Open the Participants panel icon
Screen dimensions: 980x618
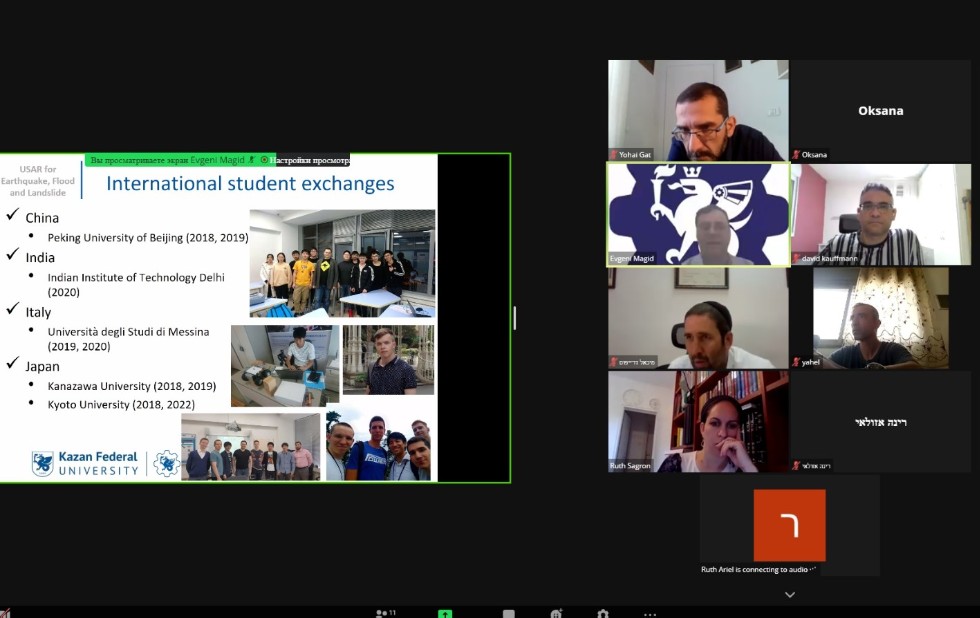[x=382, y=613]
